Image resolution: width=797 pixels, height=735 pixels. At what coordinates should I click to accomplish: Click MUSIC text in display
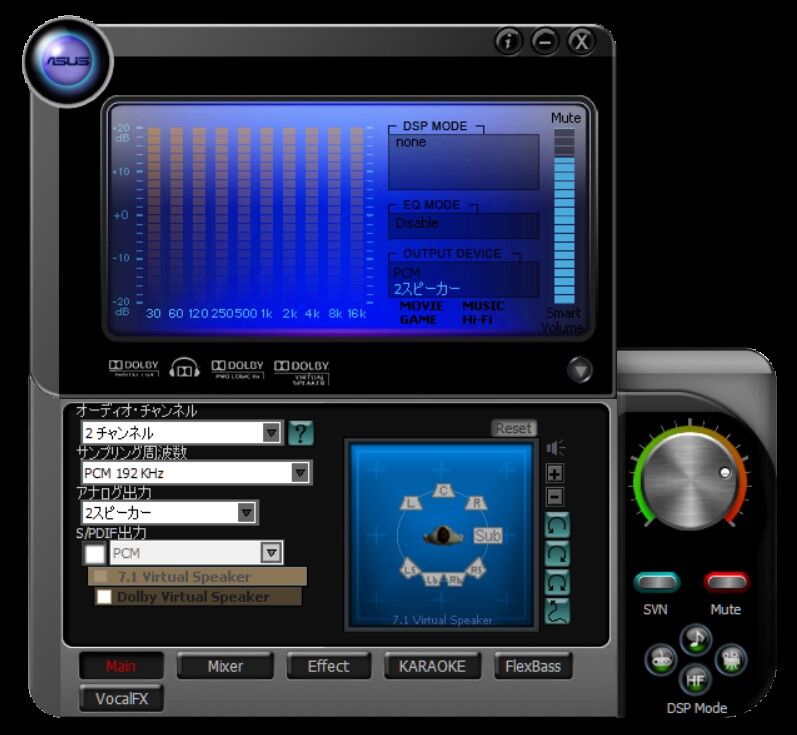[x=483, y=306]
